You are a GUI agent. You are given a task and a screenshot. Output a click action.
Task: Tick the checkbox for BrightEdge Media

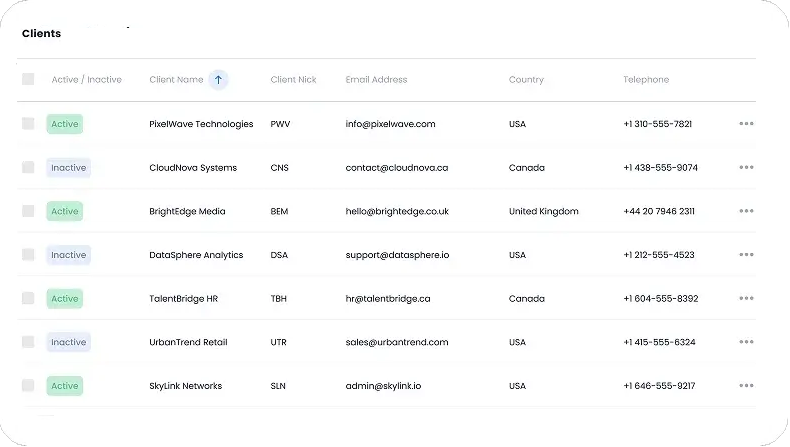click(28, 211)
